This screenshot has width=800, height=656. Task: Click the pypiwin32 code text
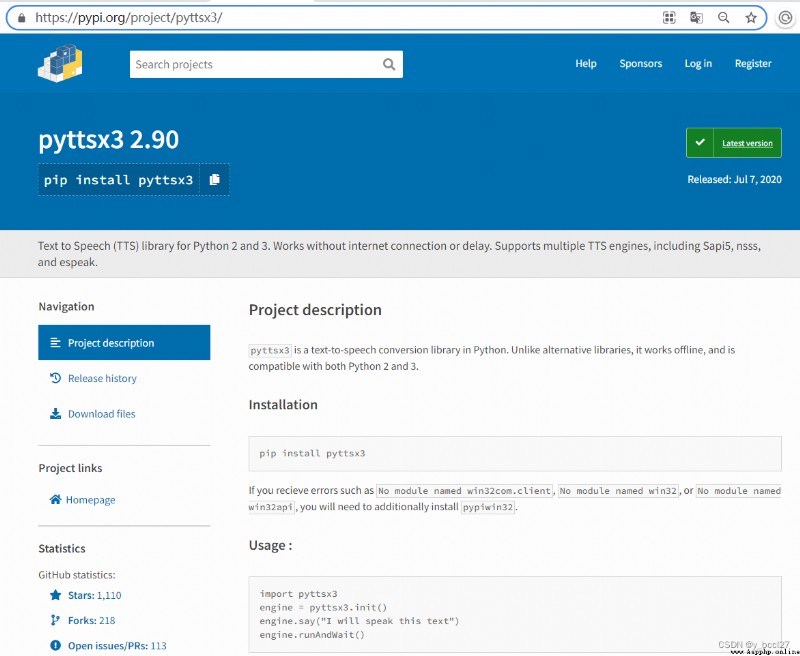tap(488, 507)
